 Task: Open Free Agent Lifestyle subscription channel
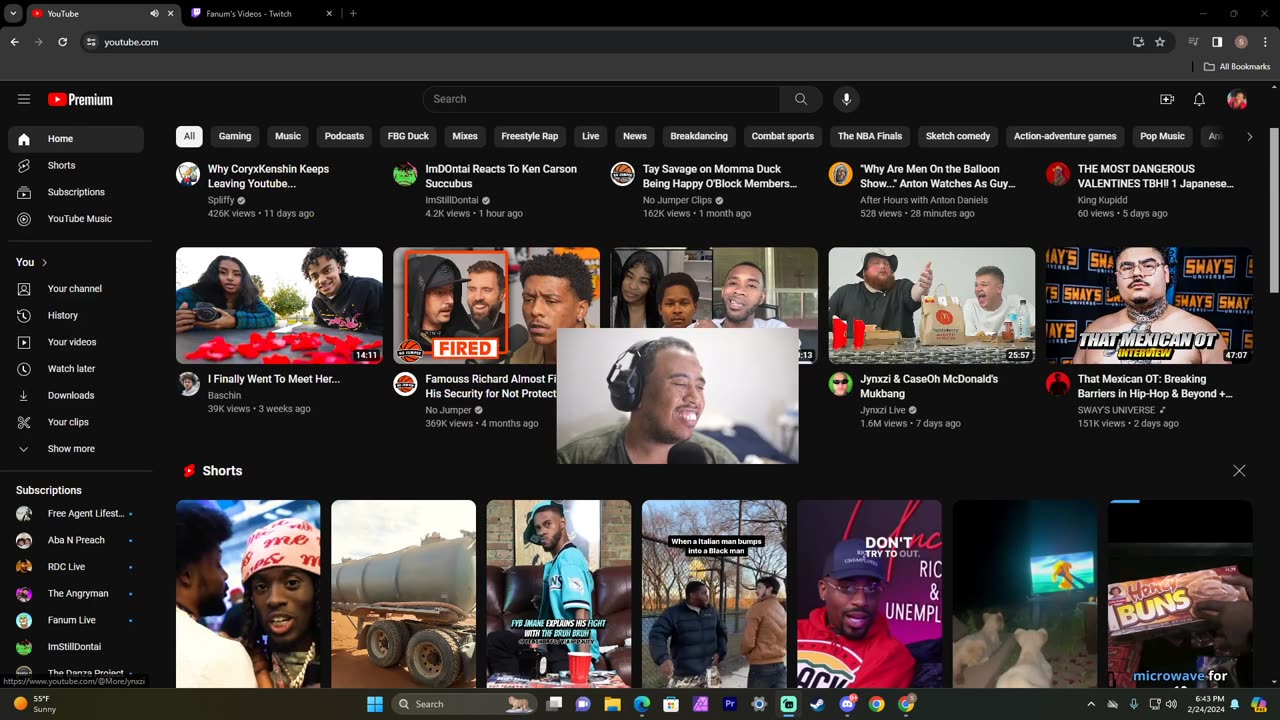76,513
